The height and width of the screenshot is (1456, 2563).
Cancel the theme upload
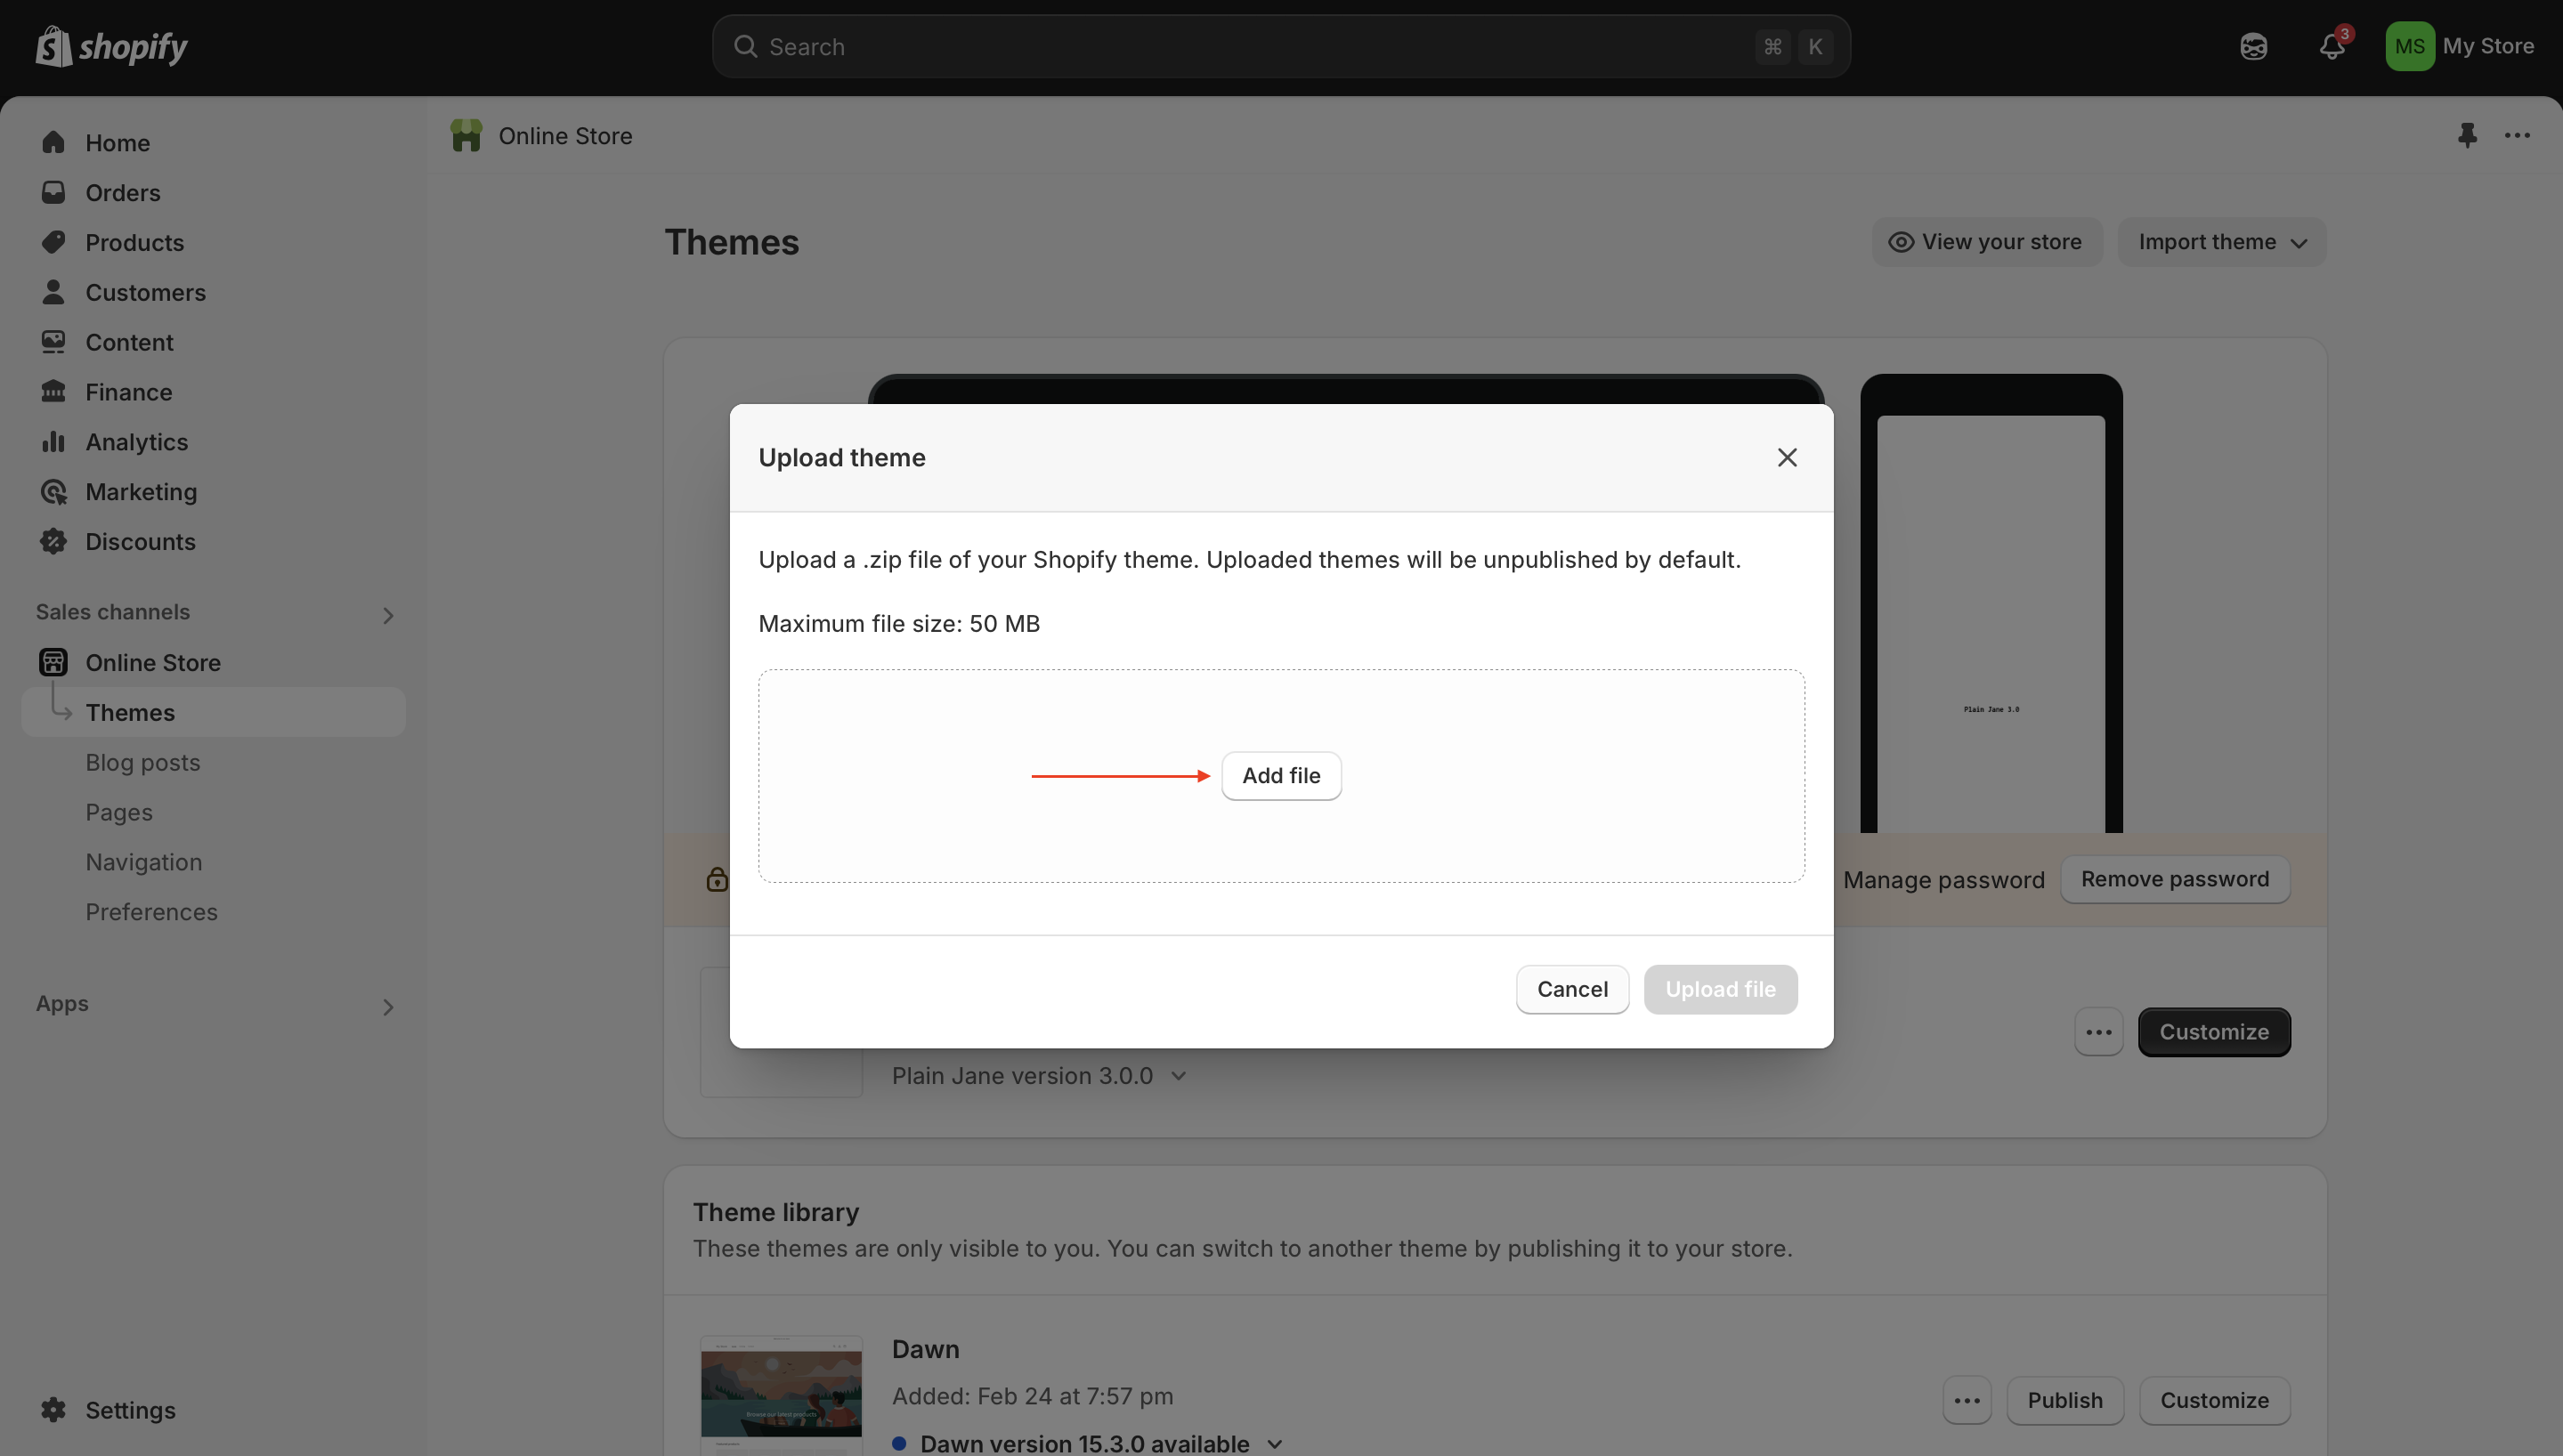click(1571, 989)
